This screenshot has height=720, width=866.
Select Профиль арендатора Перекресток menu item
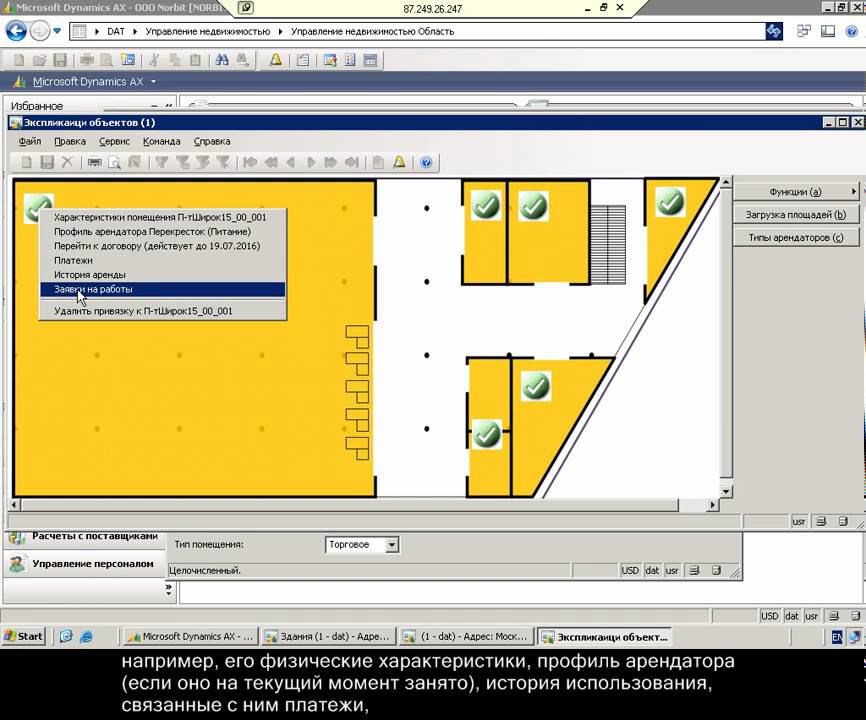pyautogui.click(x=163, y=231)
